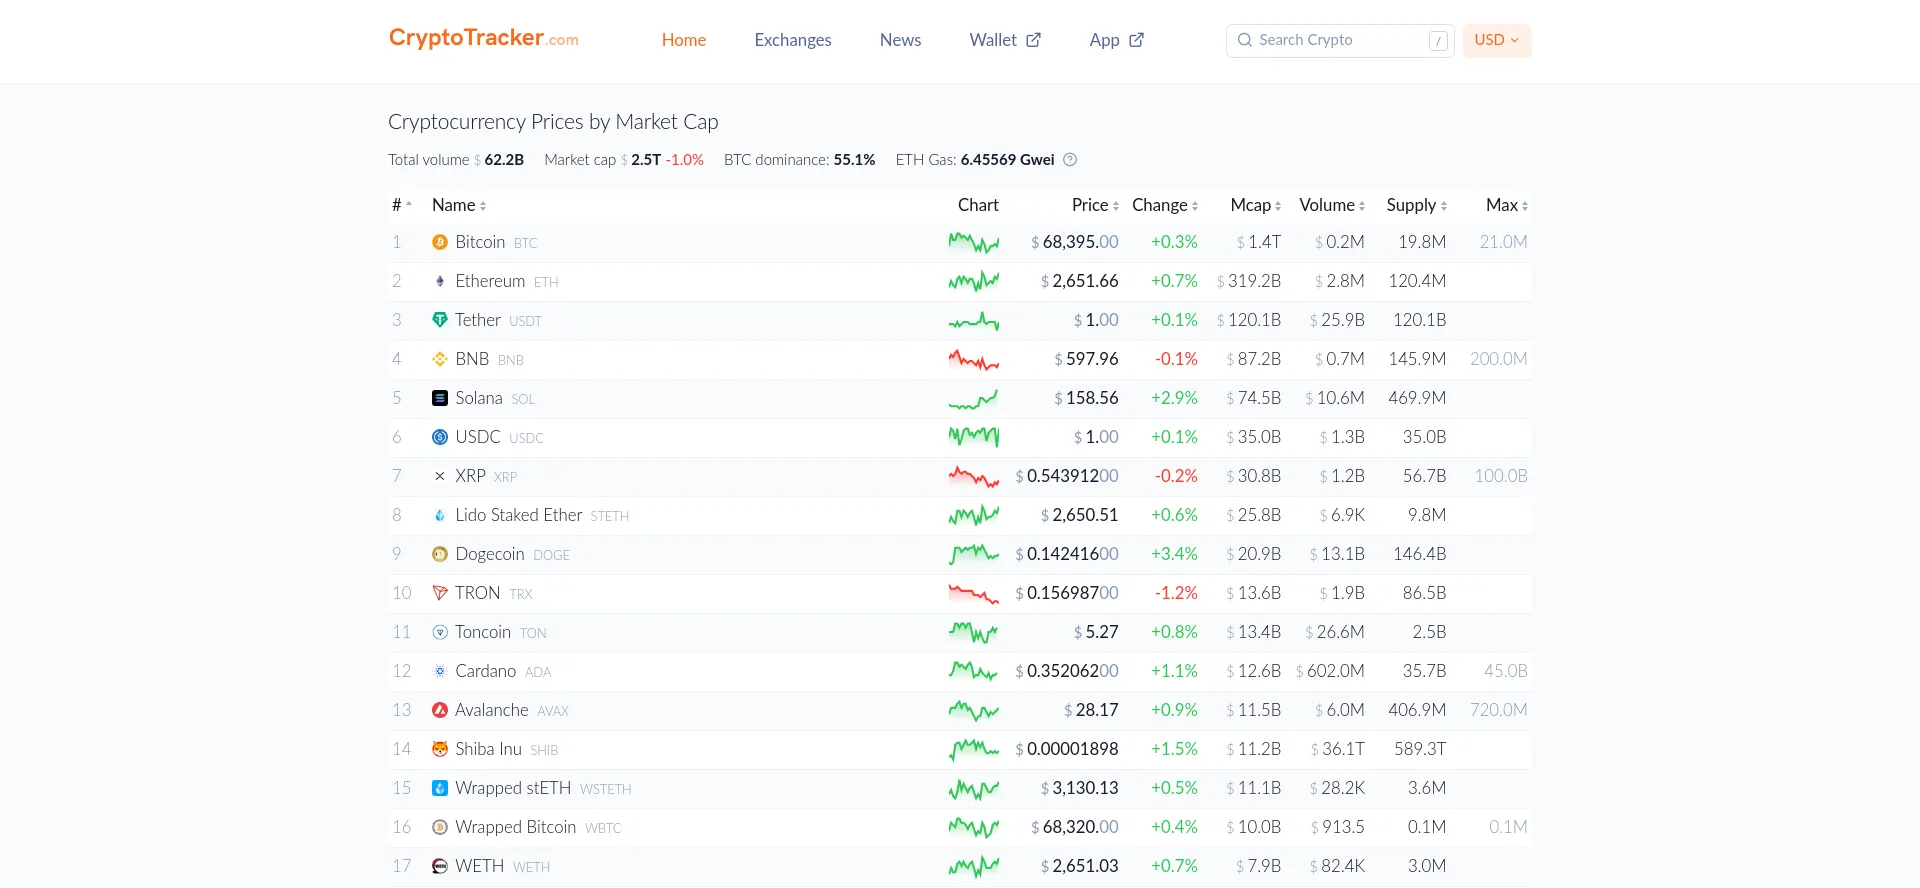Click the Avalanche red logo icon
This screenshot has width=1920, height=888.
[x=439, y=710]
